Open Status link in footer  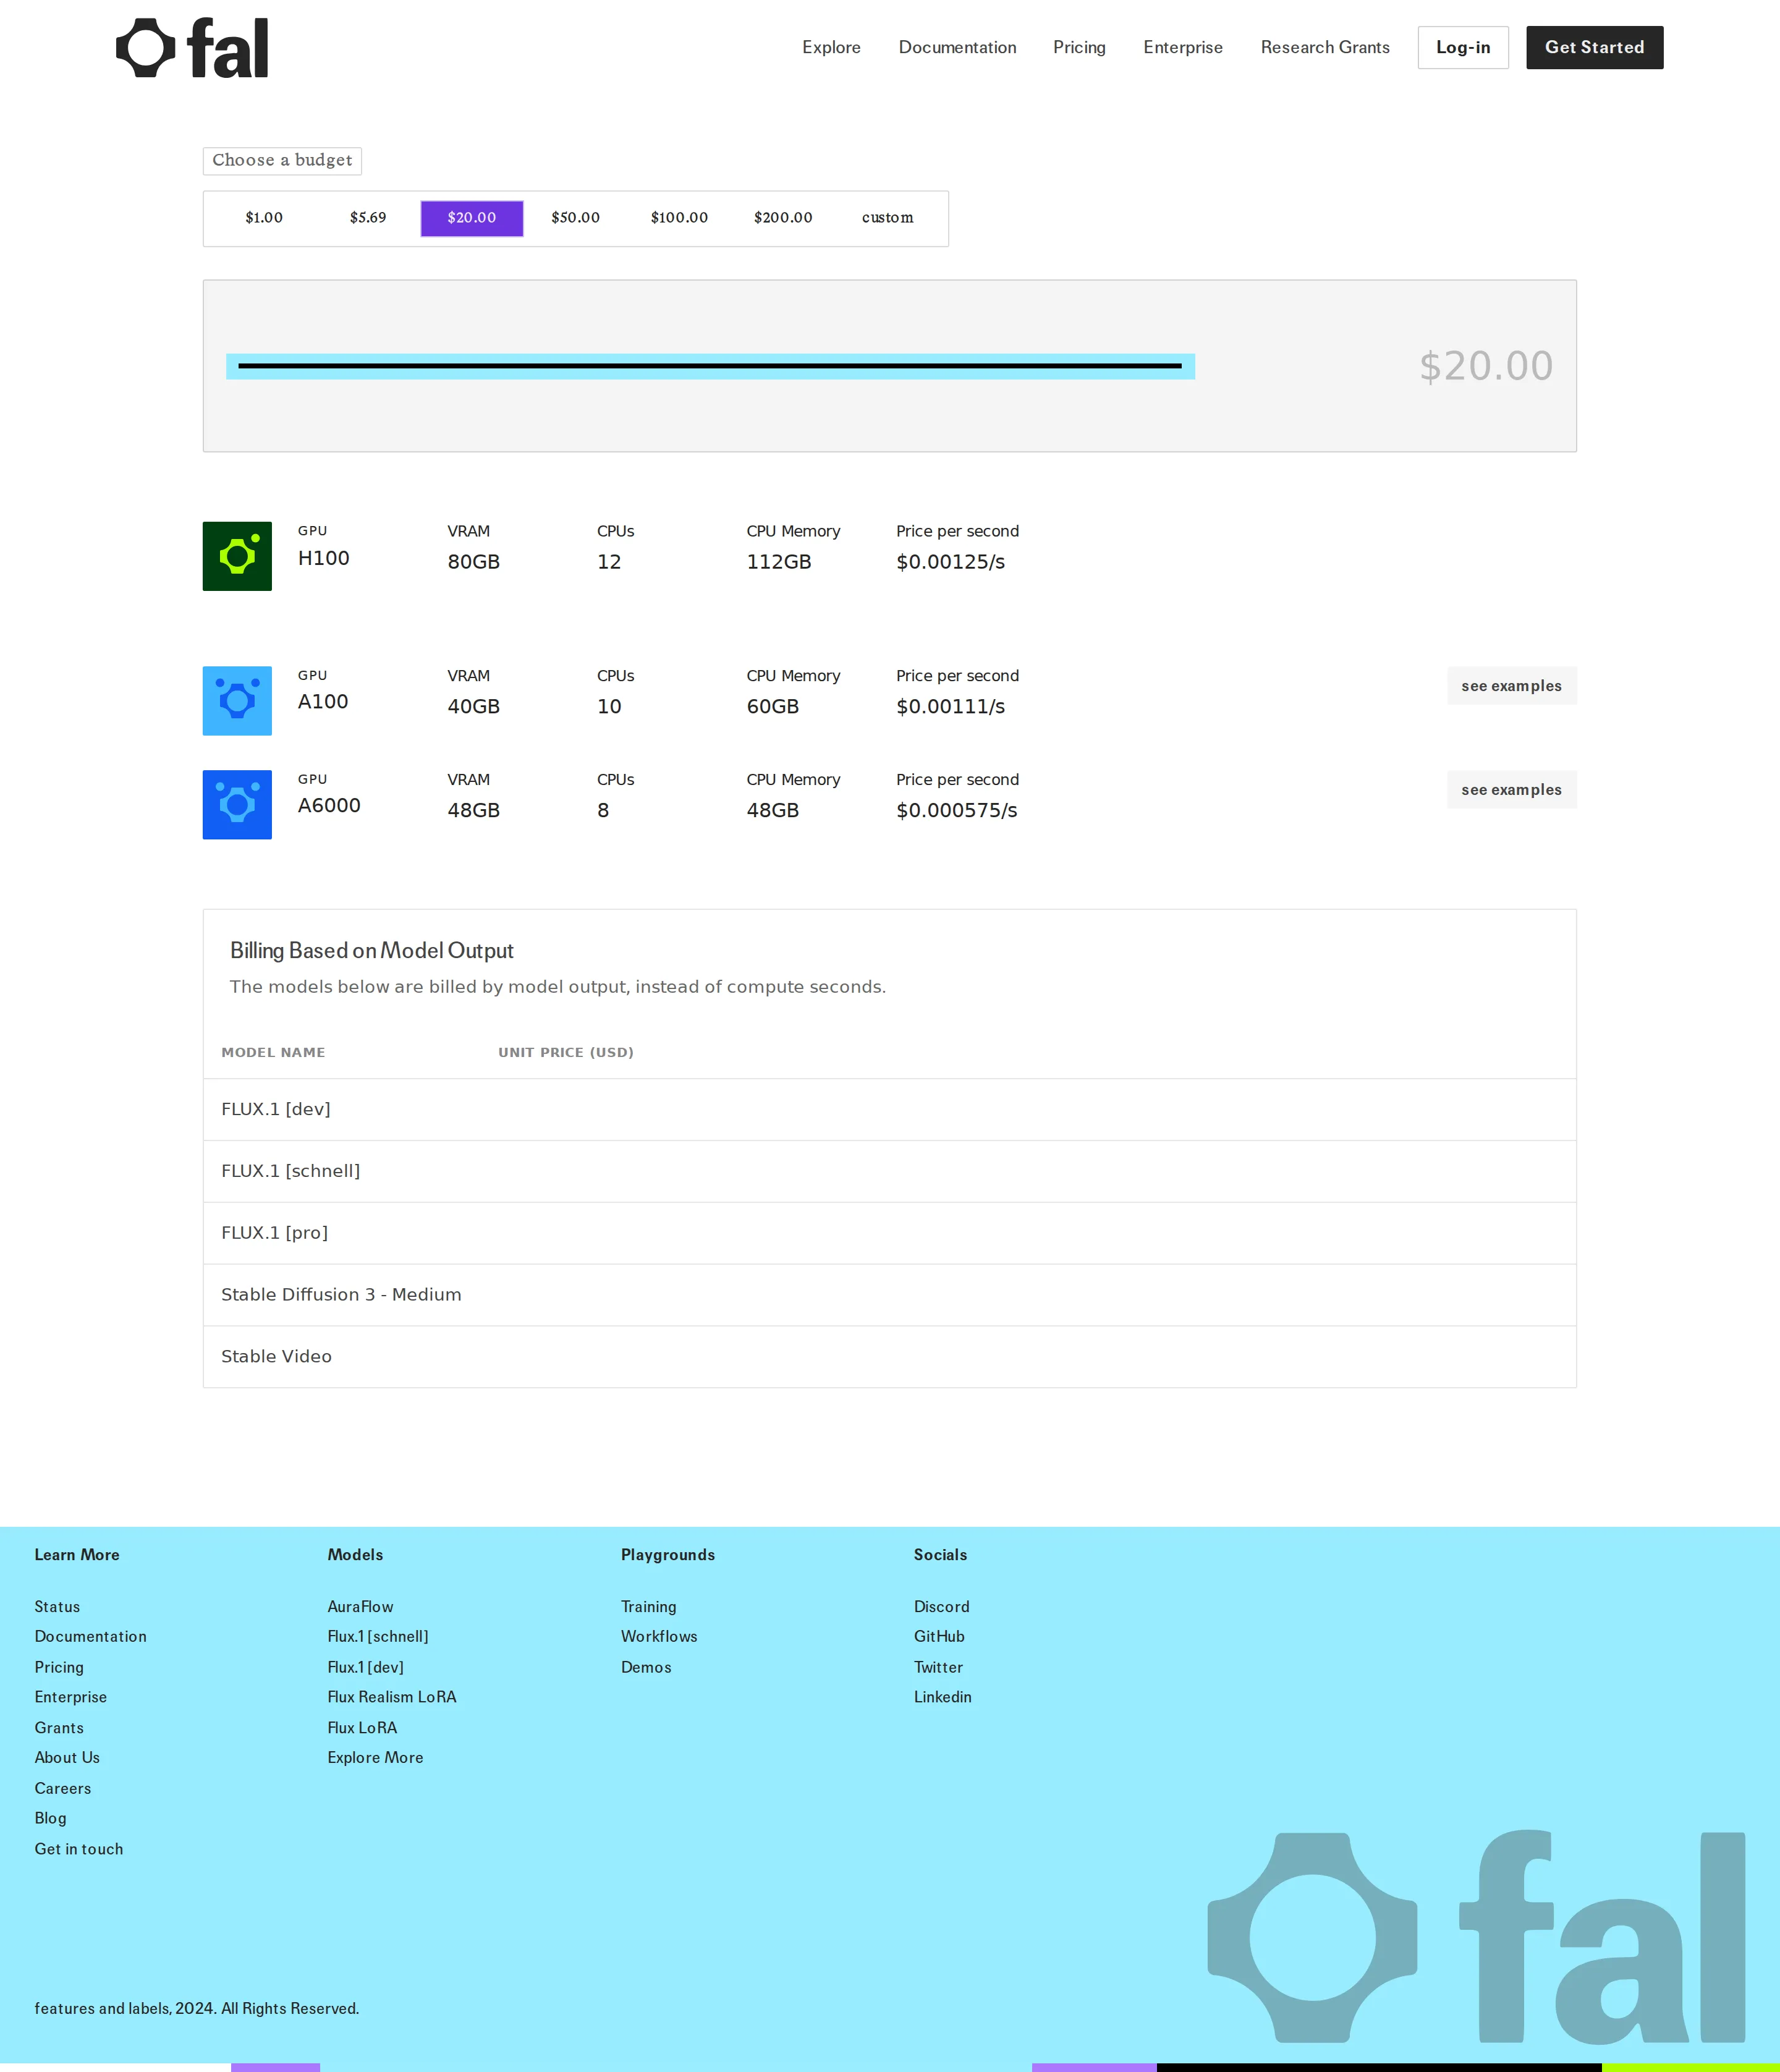click(57, 1607)
